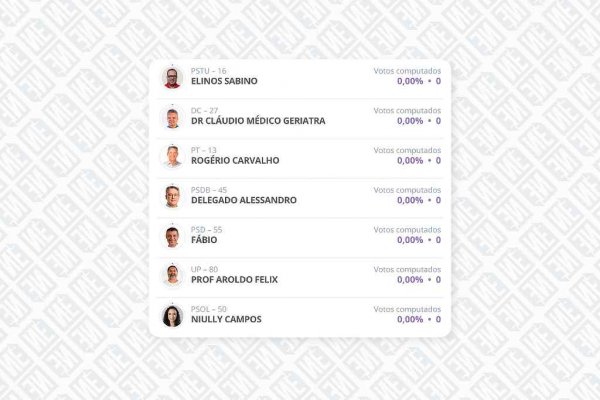Select Prof Aroldo Felix's photo
600x400 pixels.
pyautogui.click(x=172, y=276)
